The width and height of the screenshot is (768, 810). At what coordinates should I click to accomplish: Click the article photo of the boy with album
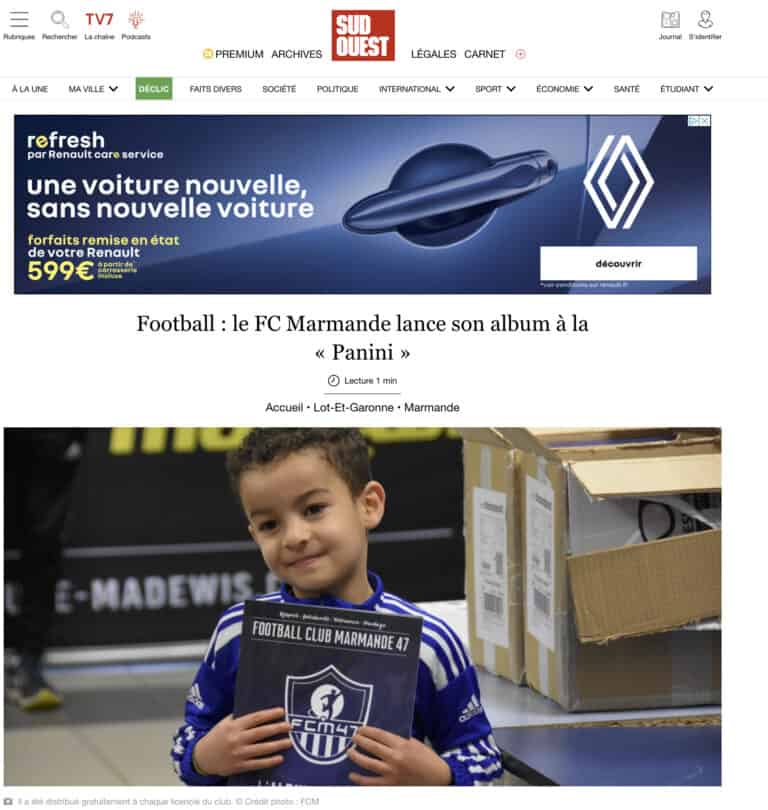pos(363,606)
